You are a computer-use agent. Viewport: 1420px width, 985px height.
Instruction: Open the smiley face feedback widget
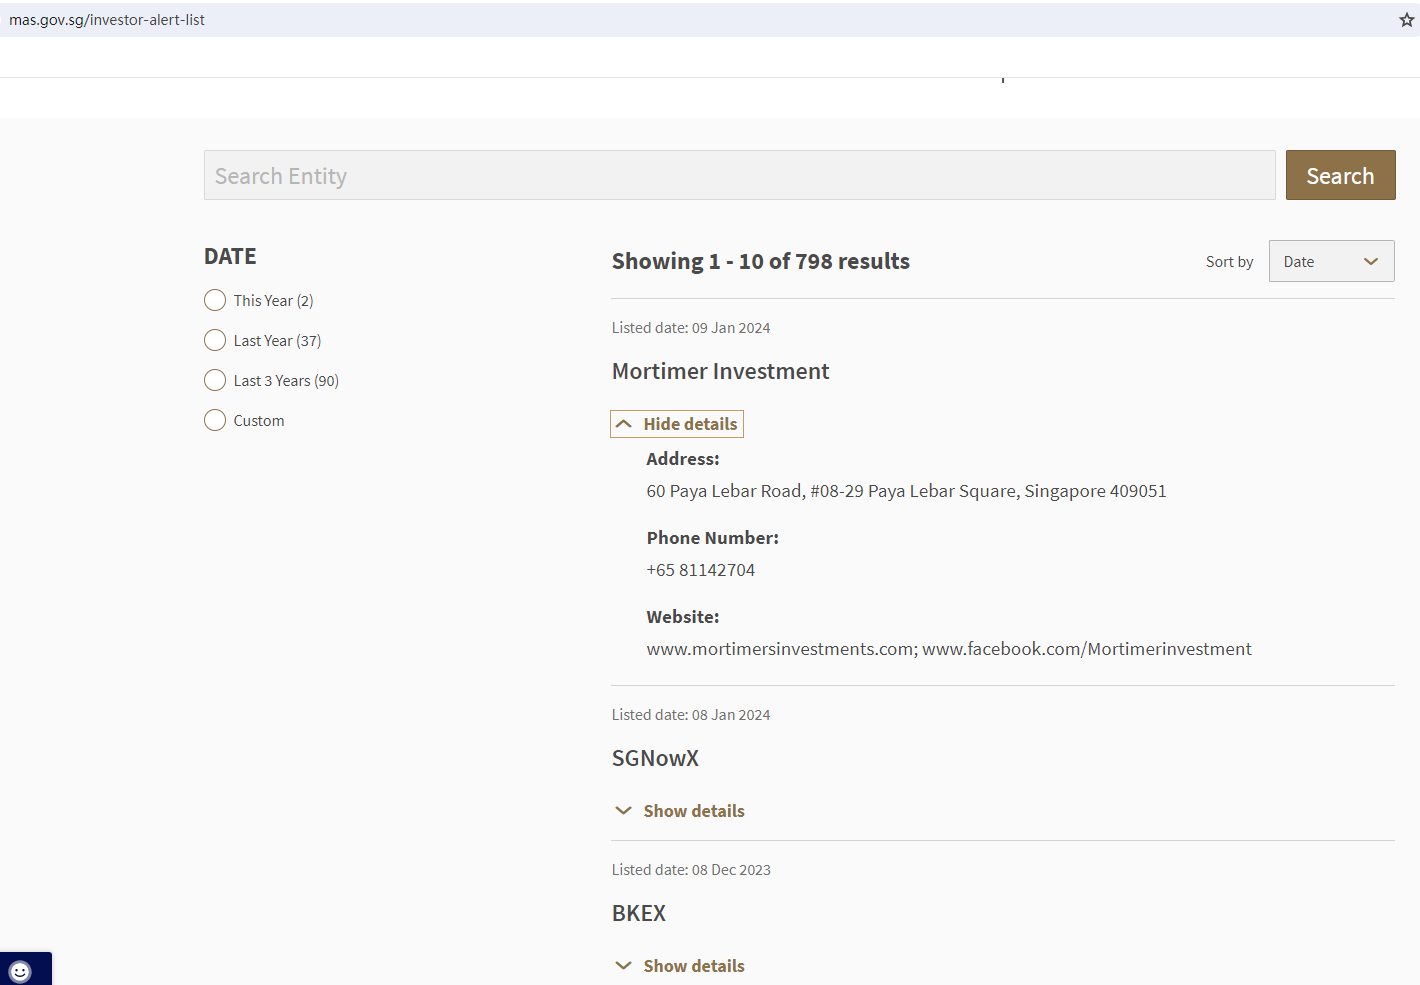click(x=20, y=971)
